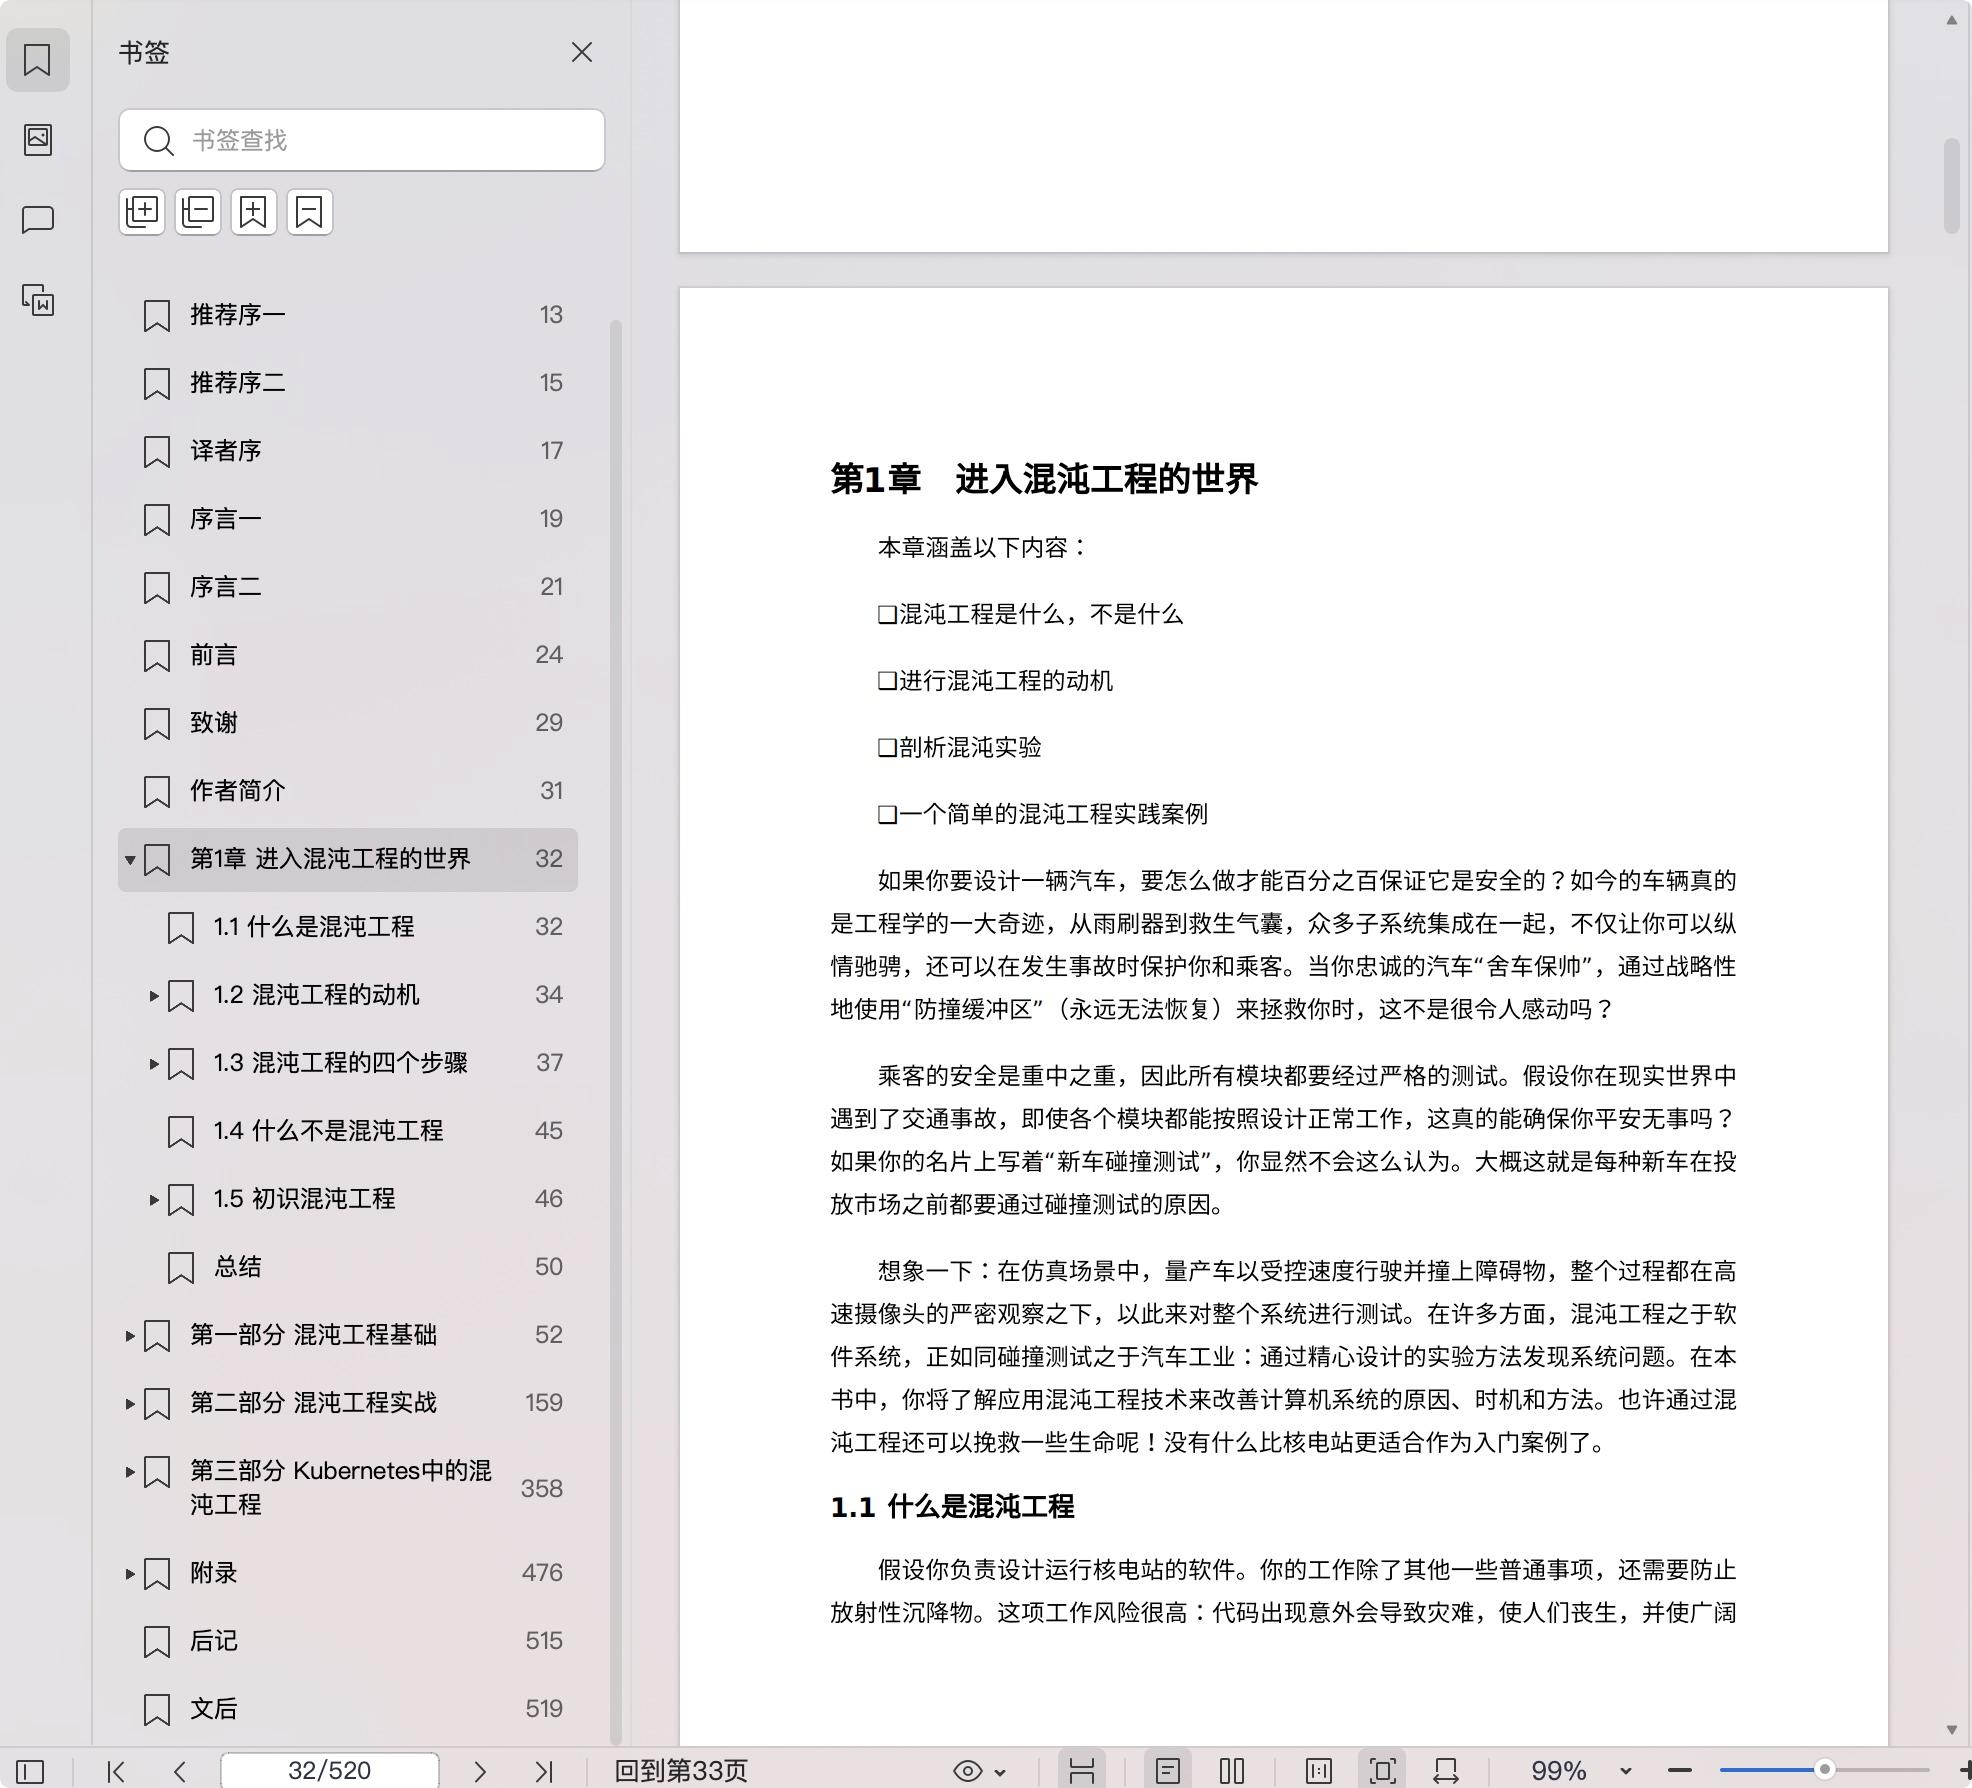Toggle the sidebar panel icon
This screenshot has width=1972, height=1788.
click(x=30, y=1771)
